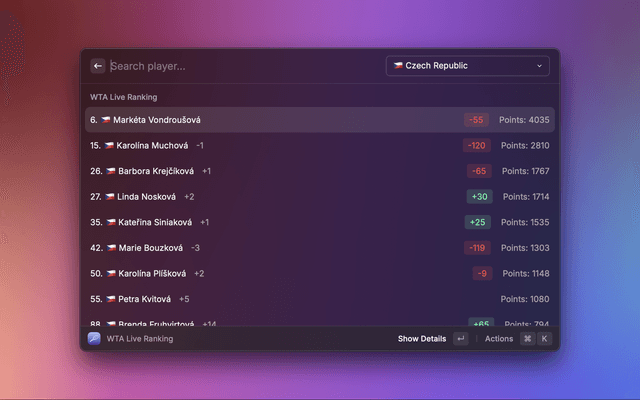640x400 pixels.
Task: Select Petra Kvitová ranking row
Action: (x=320, y=299)
